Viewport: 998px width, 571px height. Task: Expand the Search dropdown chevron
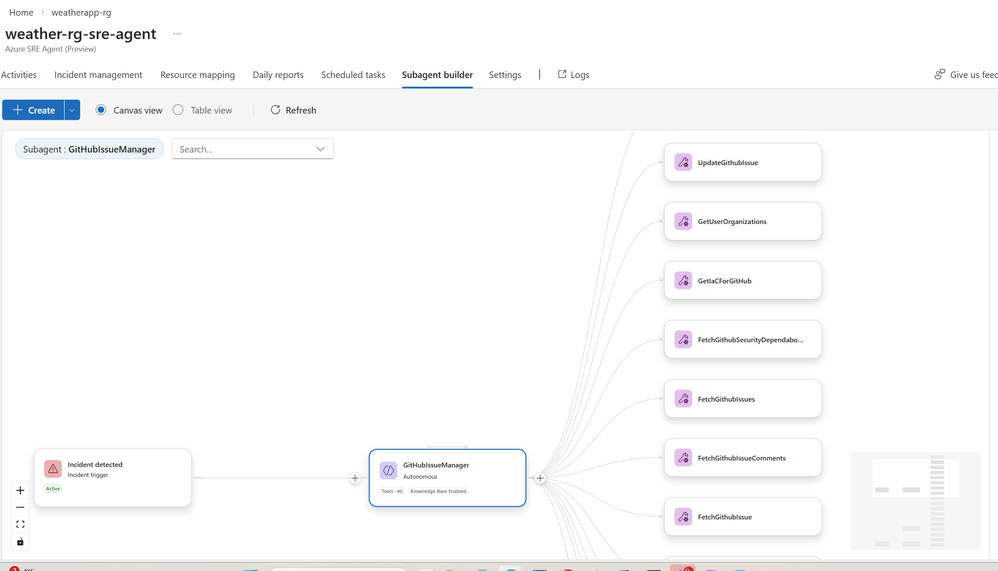point(320,149)
